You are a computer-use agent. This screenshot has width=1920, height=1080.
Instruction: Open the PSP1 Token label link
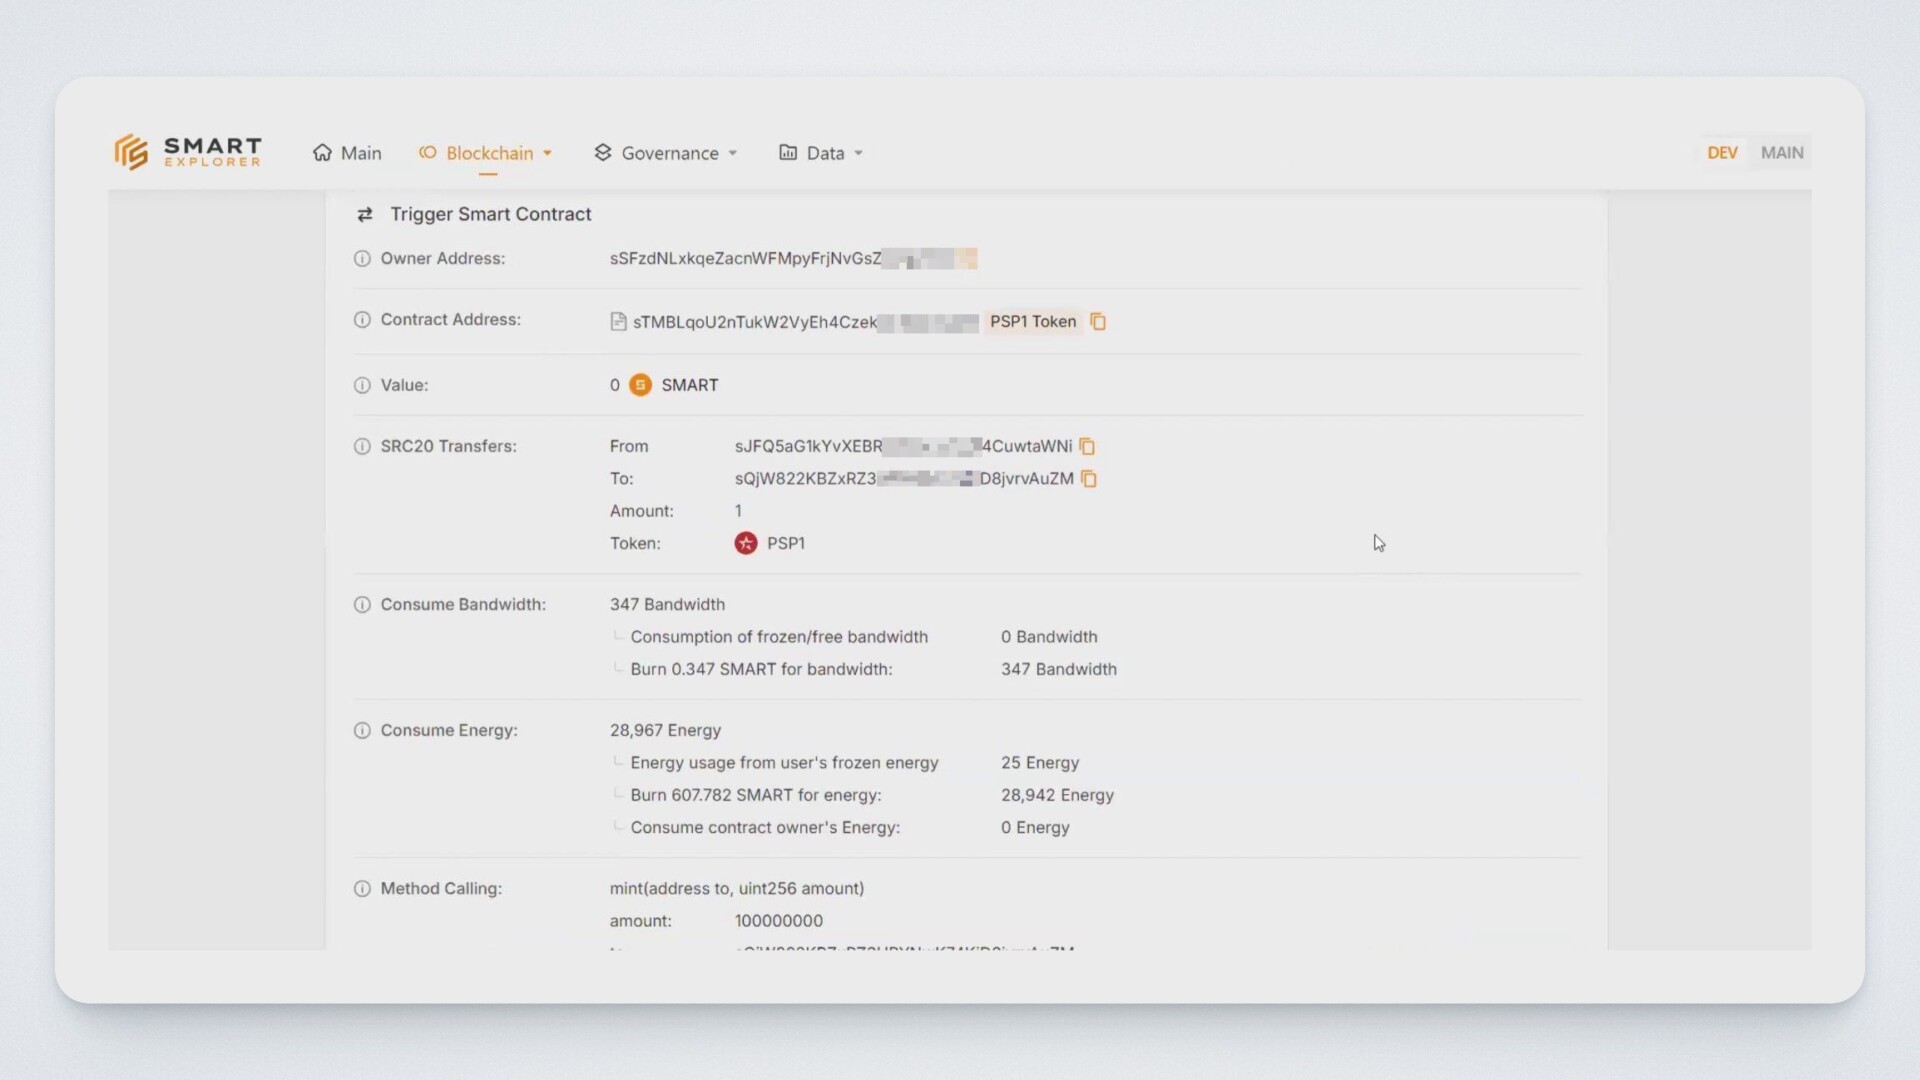[x=1033, y=322]
